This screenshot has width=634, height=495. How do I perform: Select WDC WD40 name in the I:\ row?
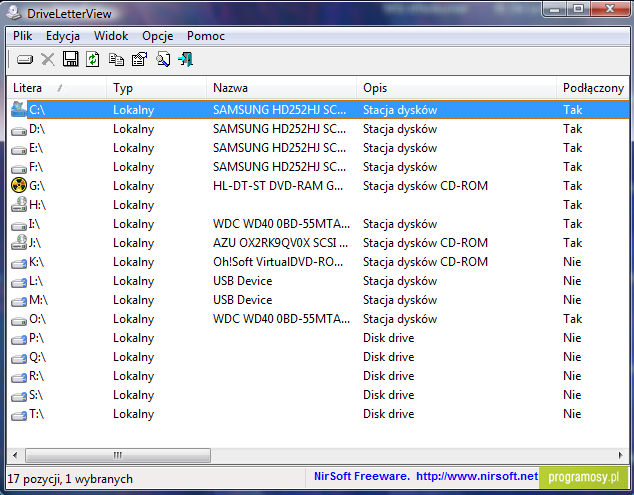click(x=281, y=224)
